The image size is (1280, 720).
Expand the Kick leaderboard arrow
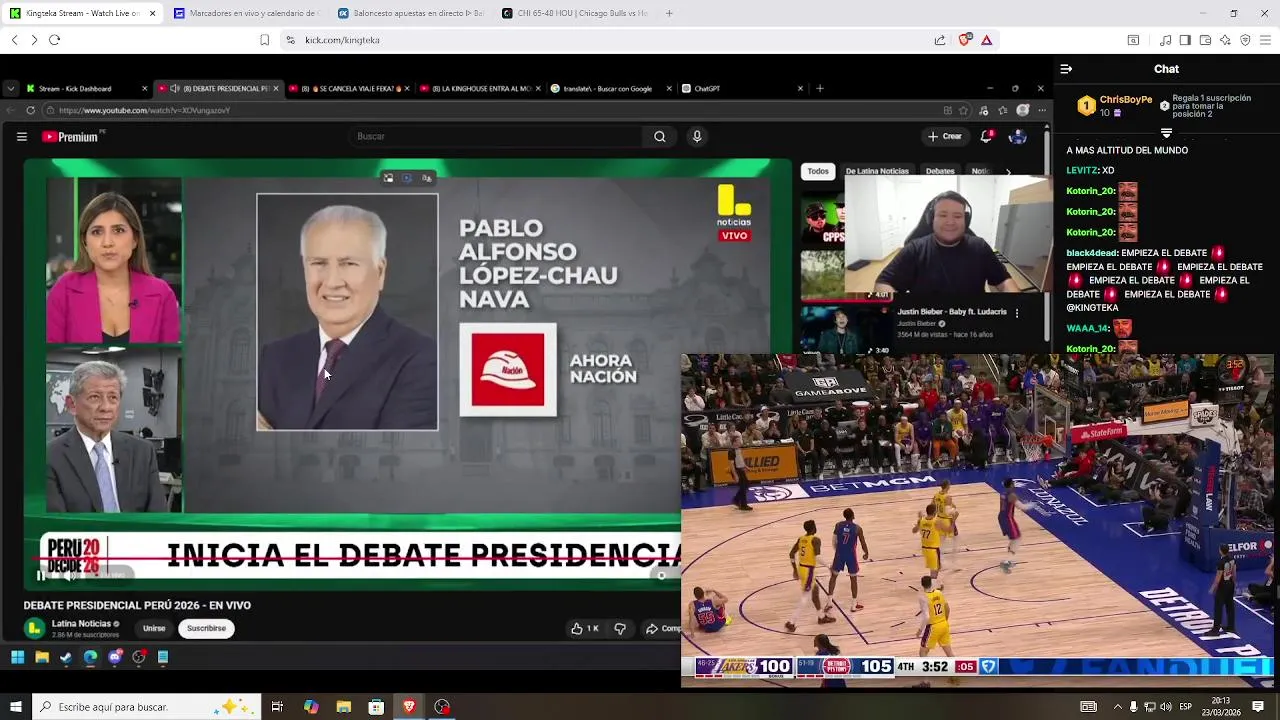tap(1166, 132)
